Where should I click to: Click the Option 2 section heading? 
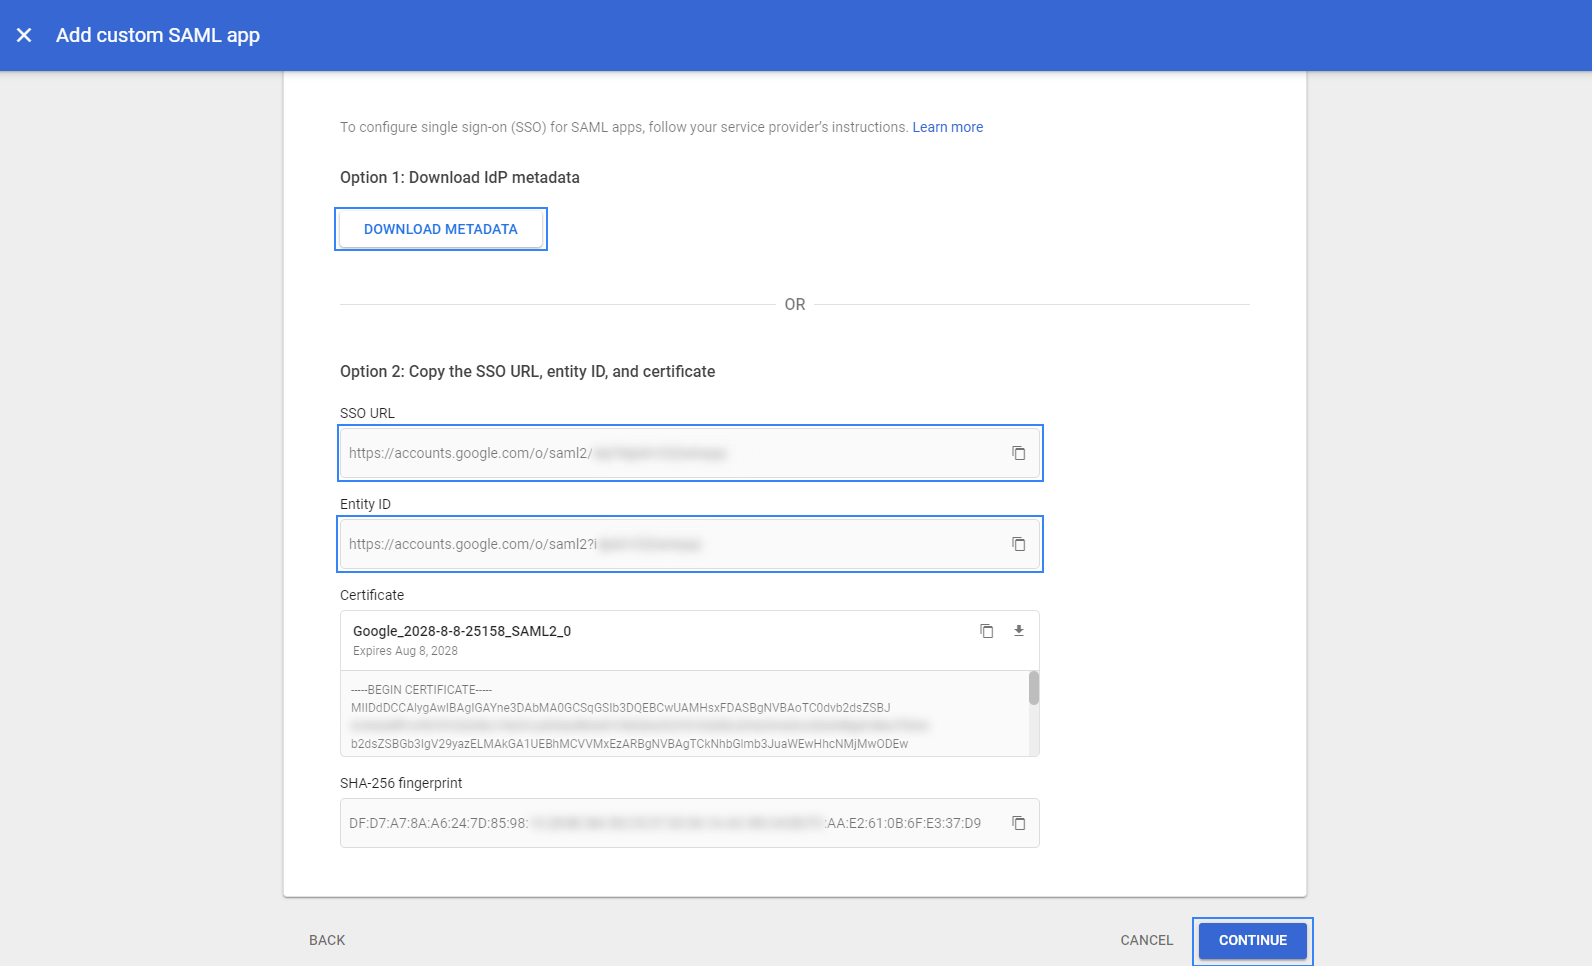tap(527, 371)
